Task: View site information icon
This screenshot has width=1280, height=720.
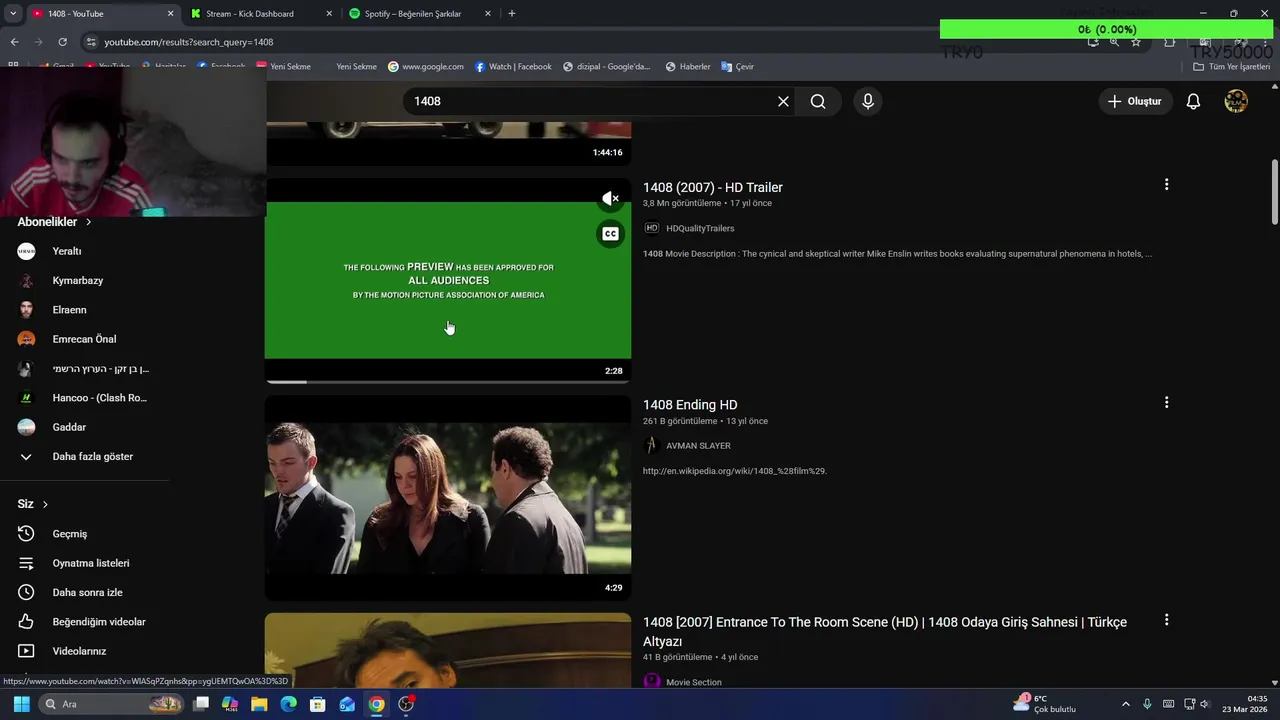Action: [x=91, y=42]
